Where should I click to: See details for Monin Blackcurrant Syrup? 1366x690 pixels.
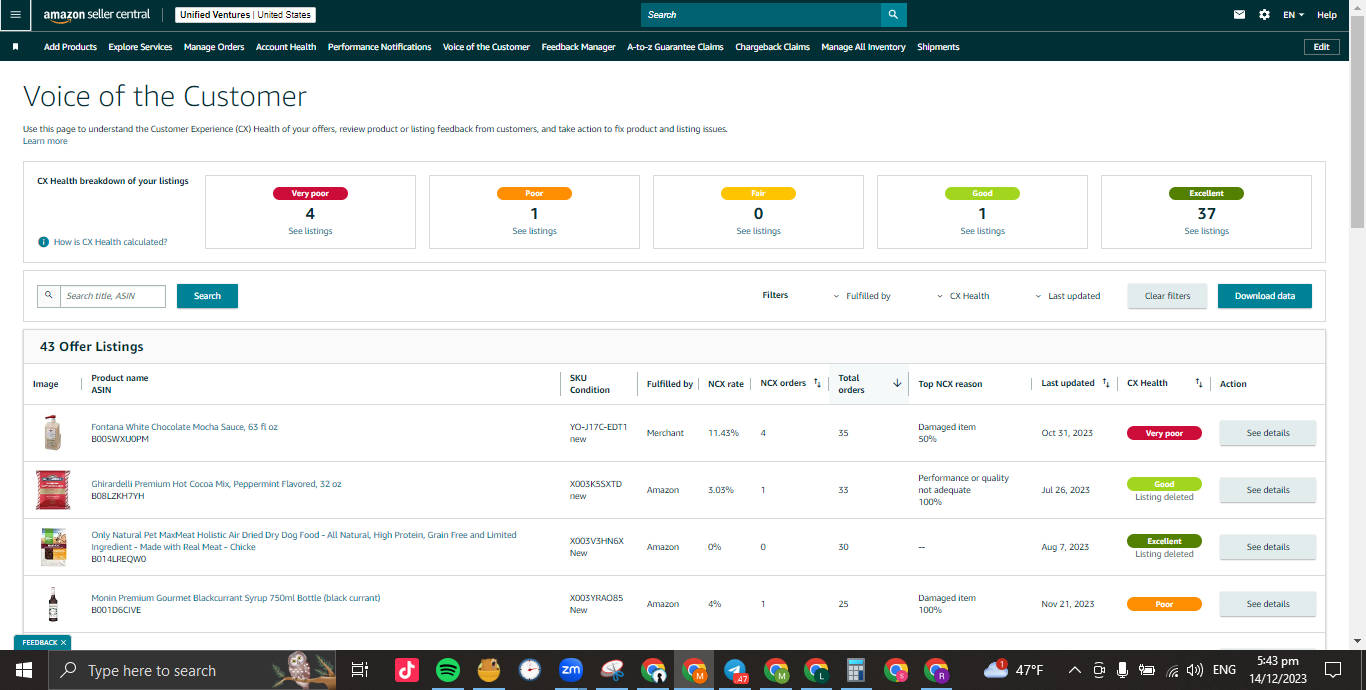click(x=1267, y=604)
